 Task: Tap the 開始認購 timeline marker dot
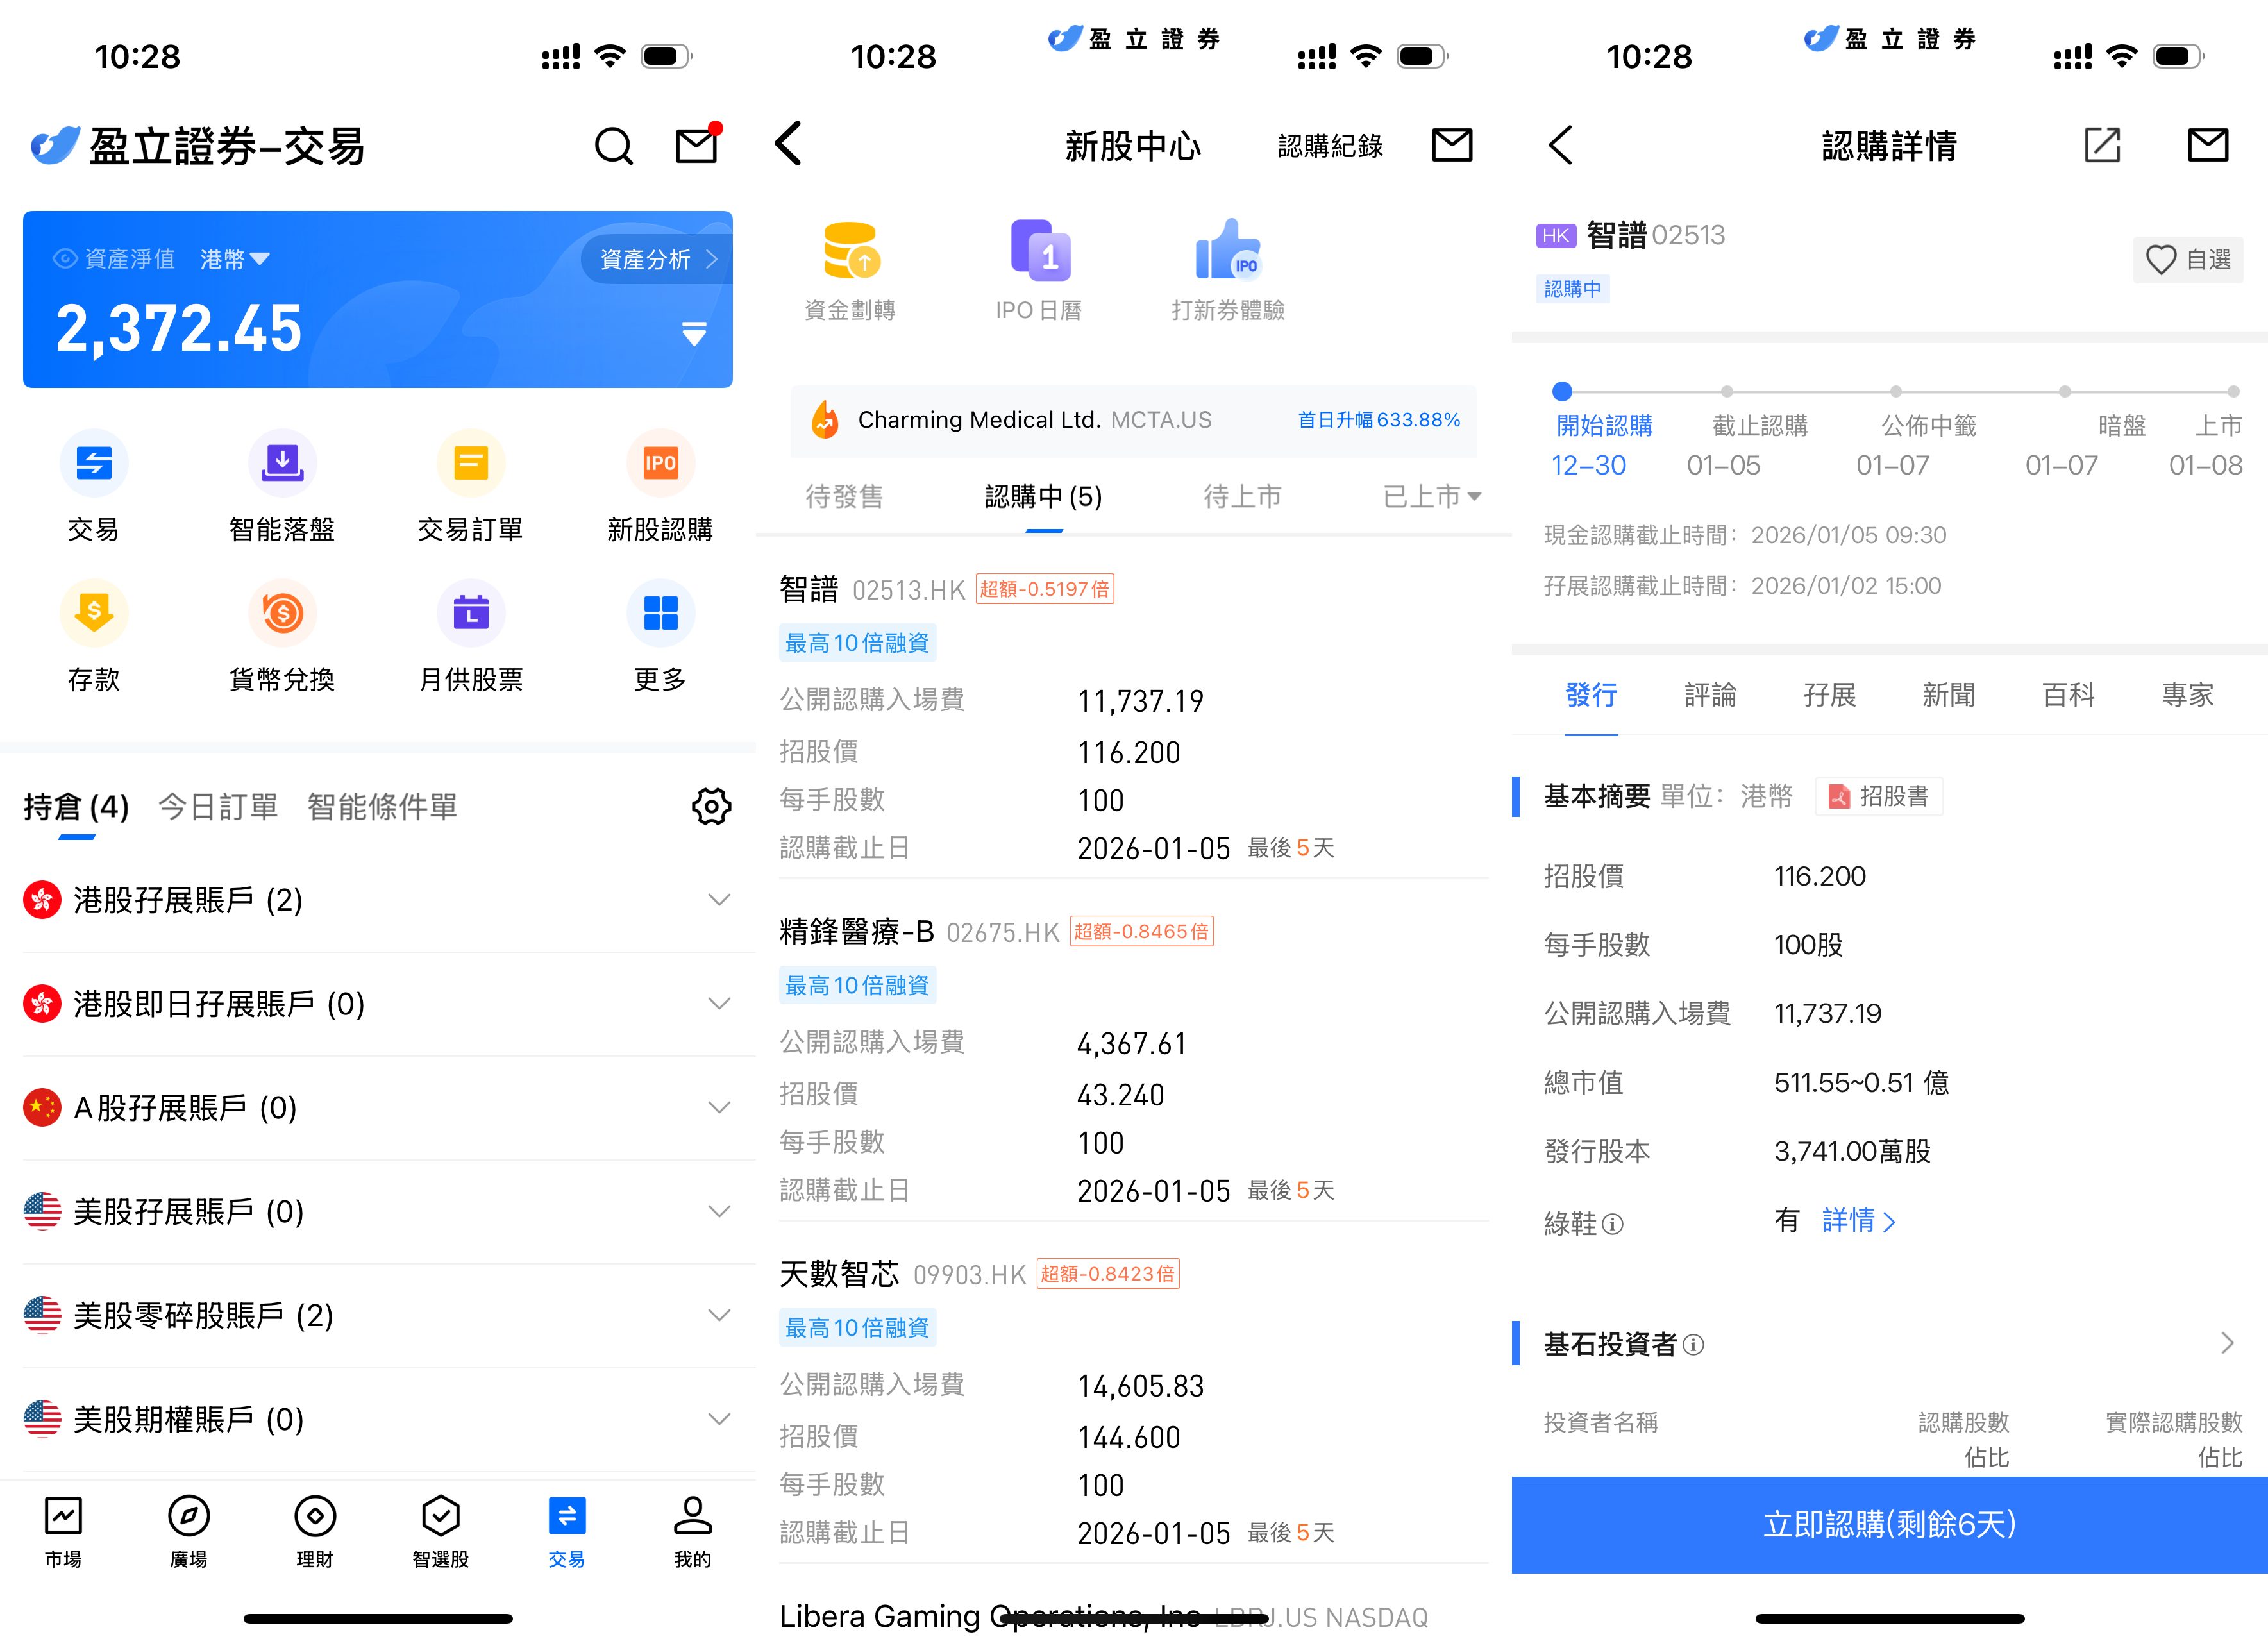pos(1562,391)
